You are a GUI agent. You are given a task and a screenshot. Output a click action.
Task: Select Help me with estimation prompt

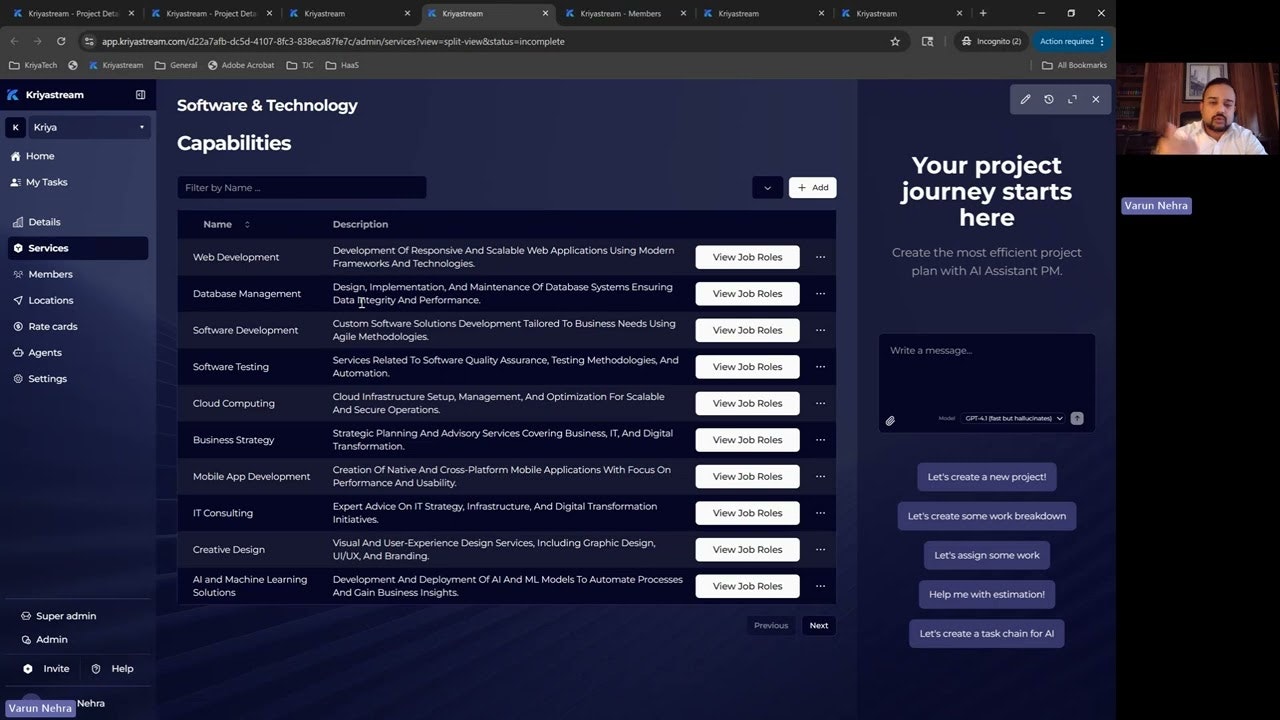pos(987,594)
